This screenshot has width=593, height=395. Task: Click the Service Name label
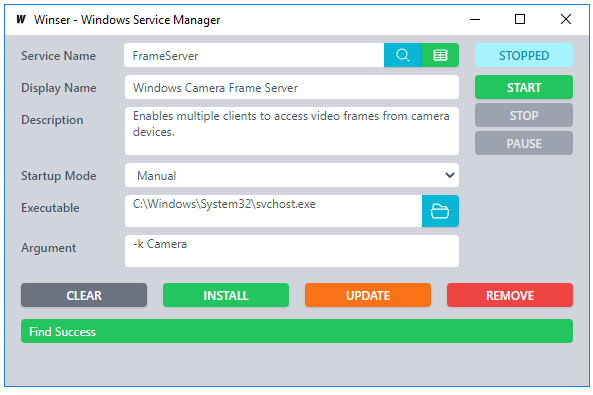(58, 56)
